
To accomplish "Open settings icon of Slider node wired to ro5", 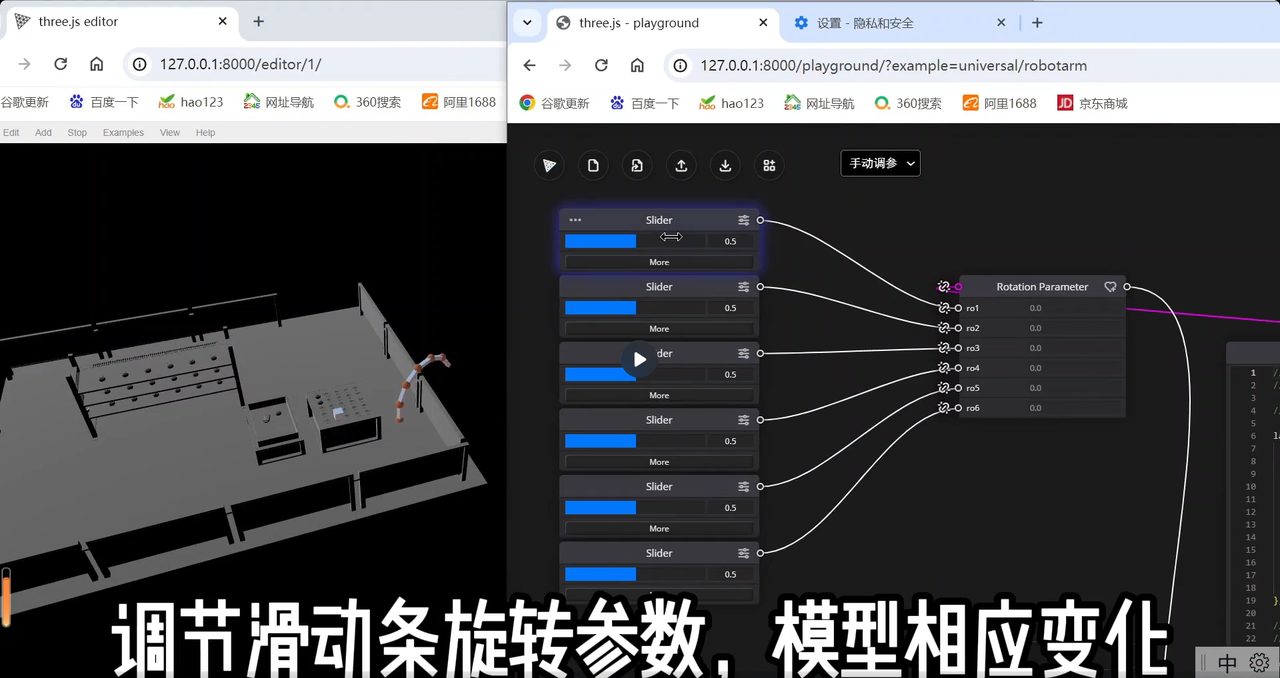I will (x=743, y=487).
